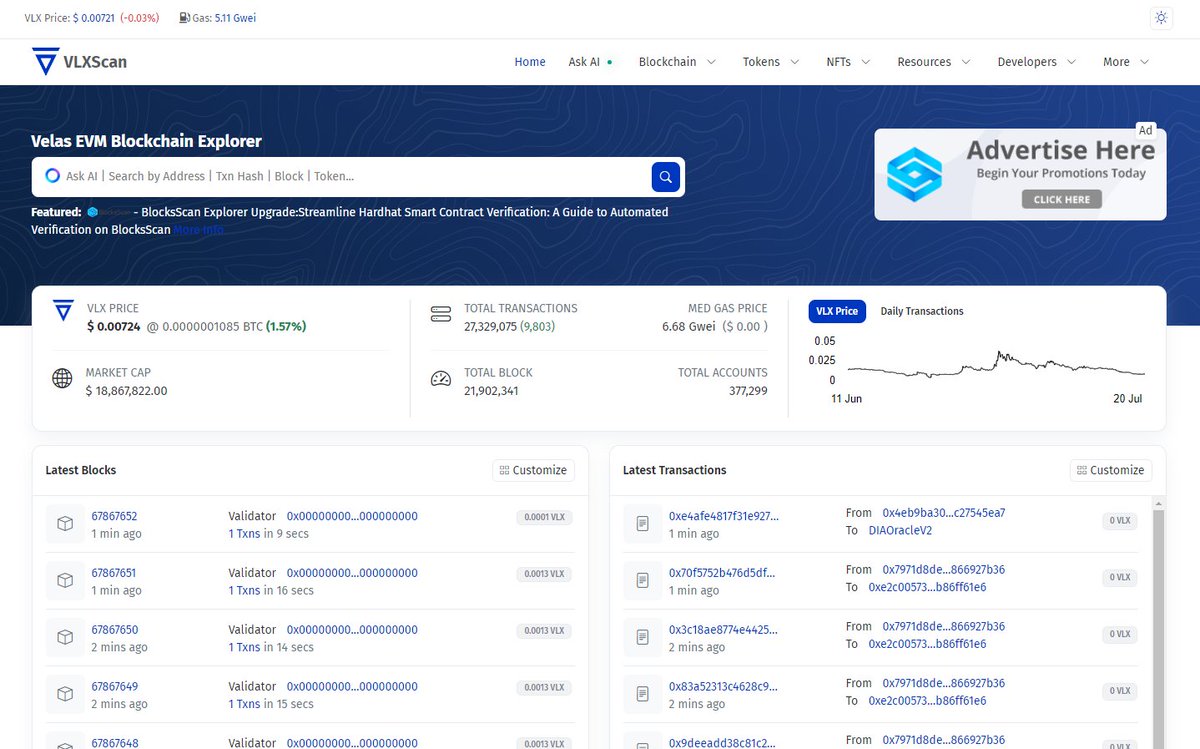
Task: Click total transactions value 27,329,075
Action: 490,326
